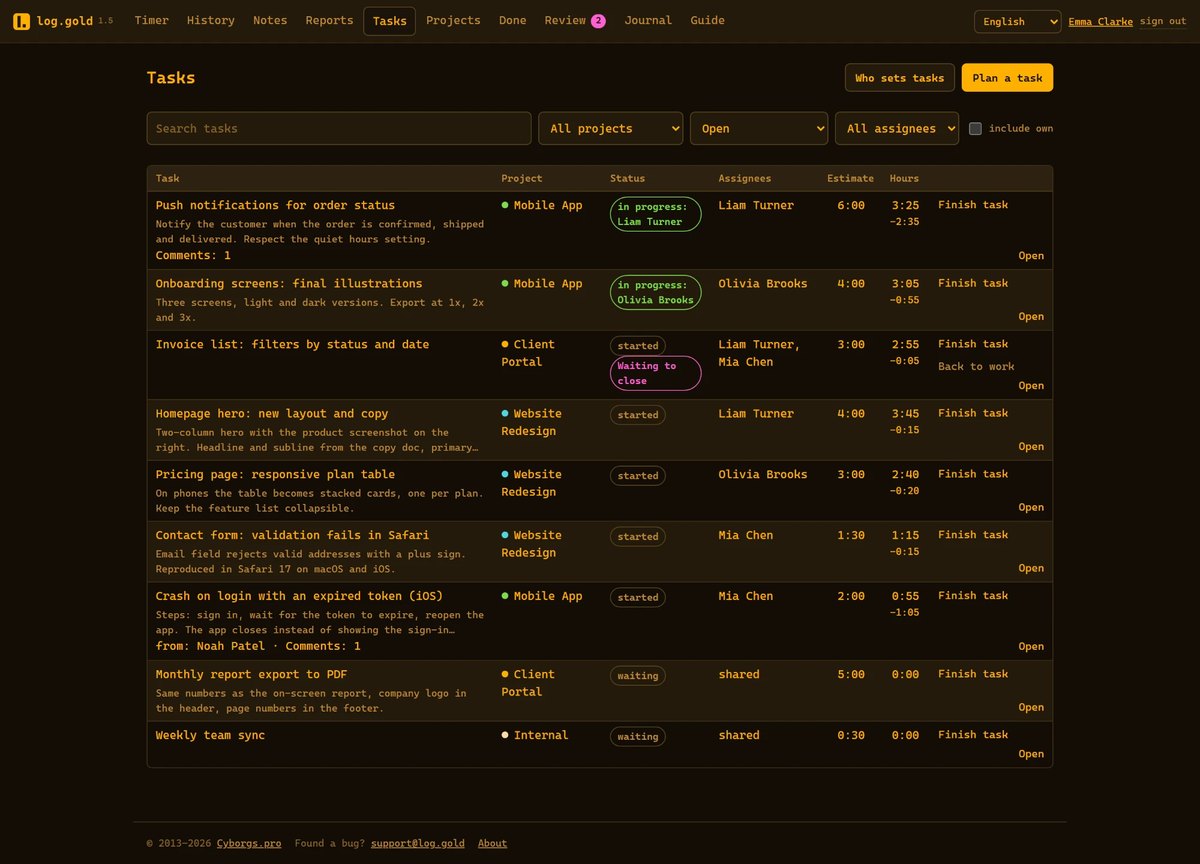Open the Onboarding screens task row

click(x=1031, y=316)
